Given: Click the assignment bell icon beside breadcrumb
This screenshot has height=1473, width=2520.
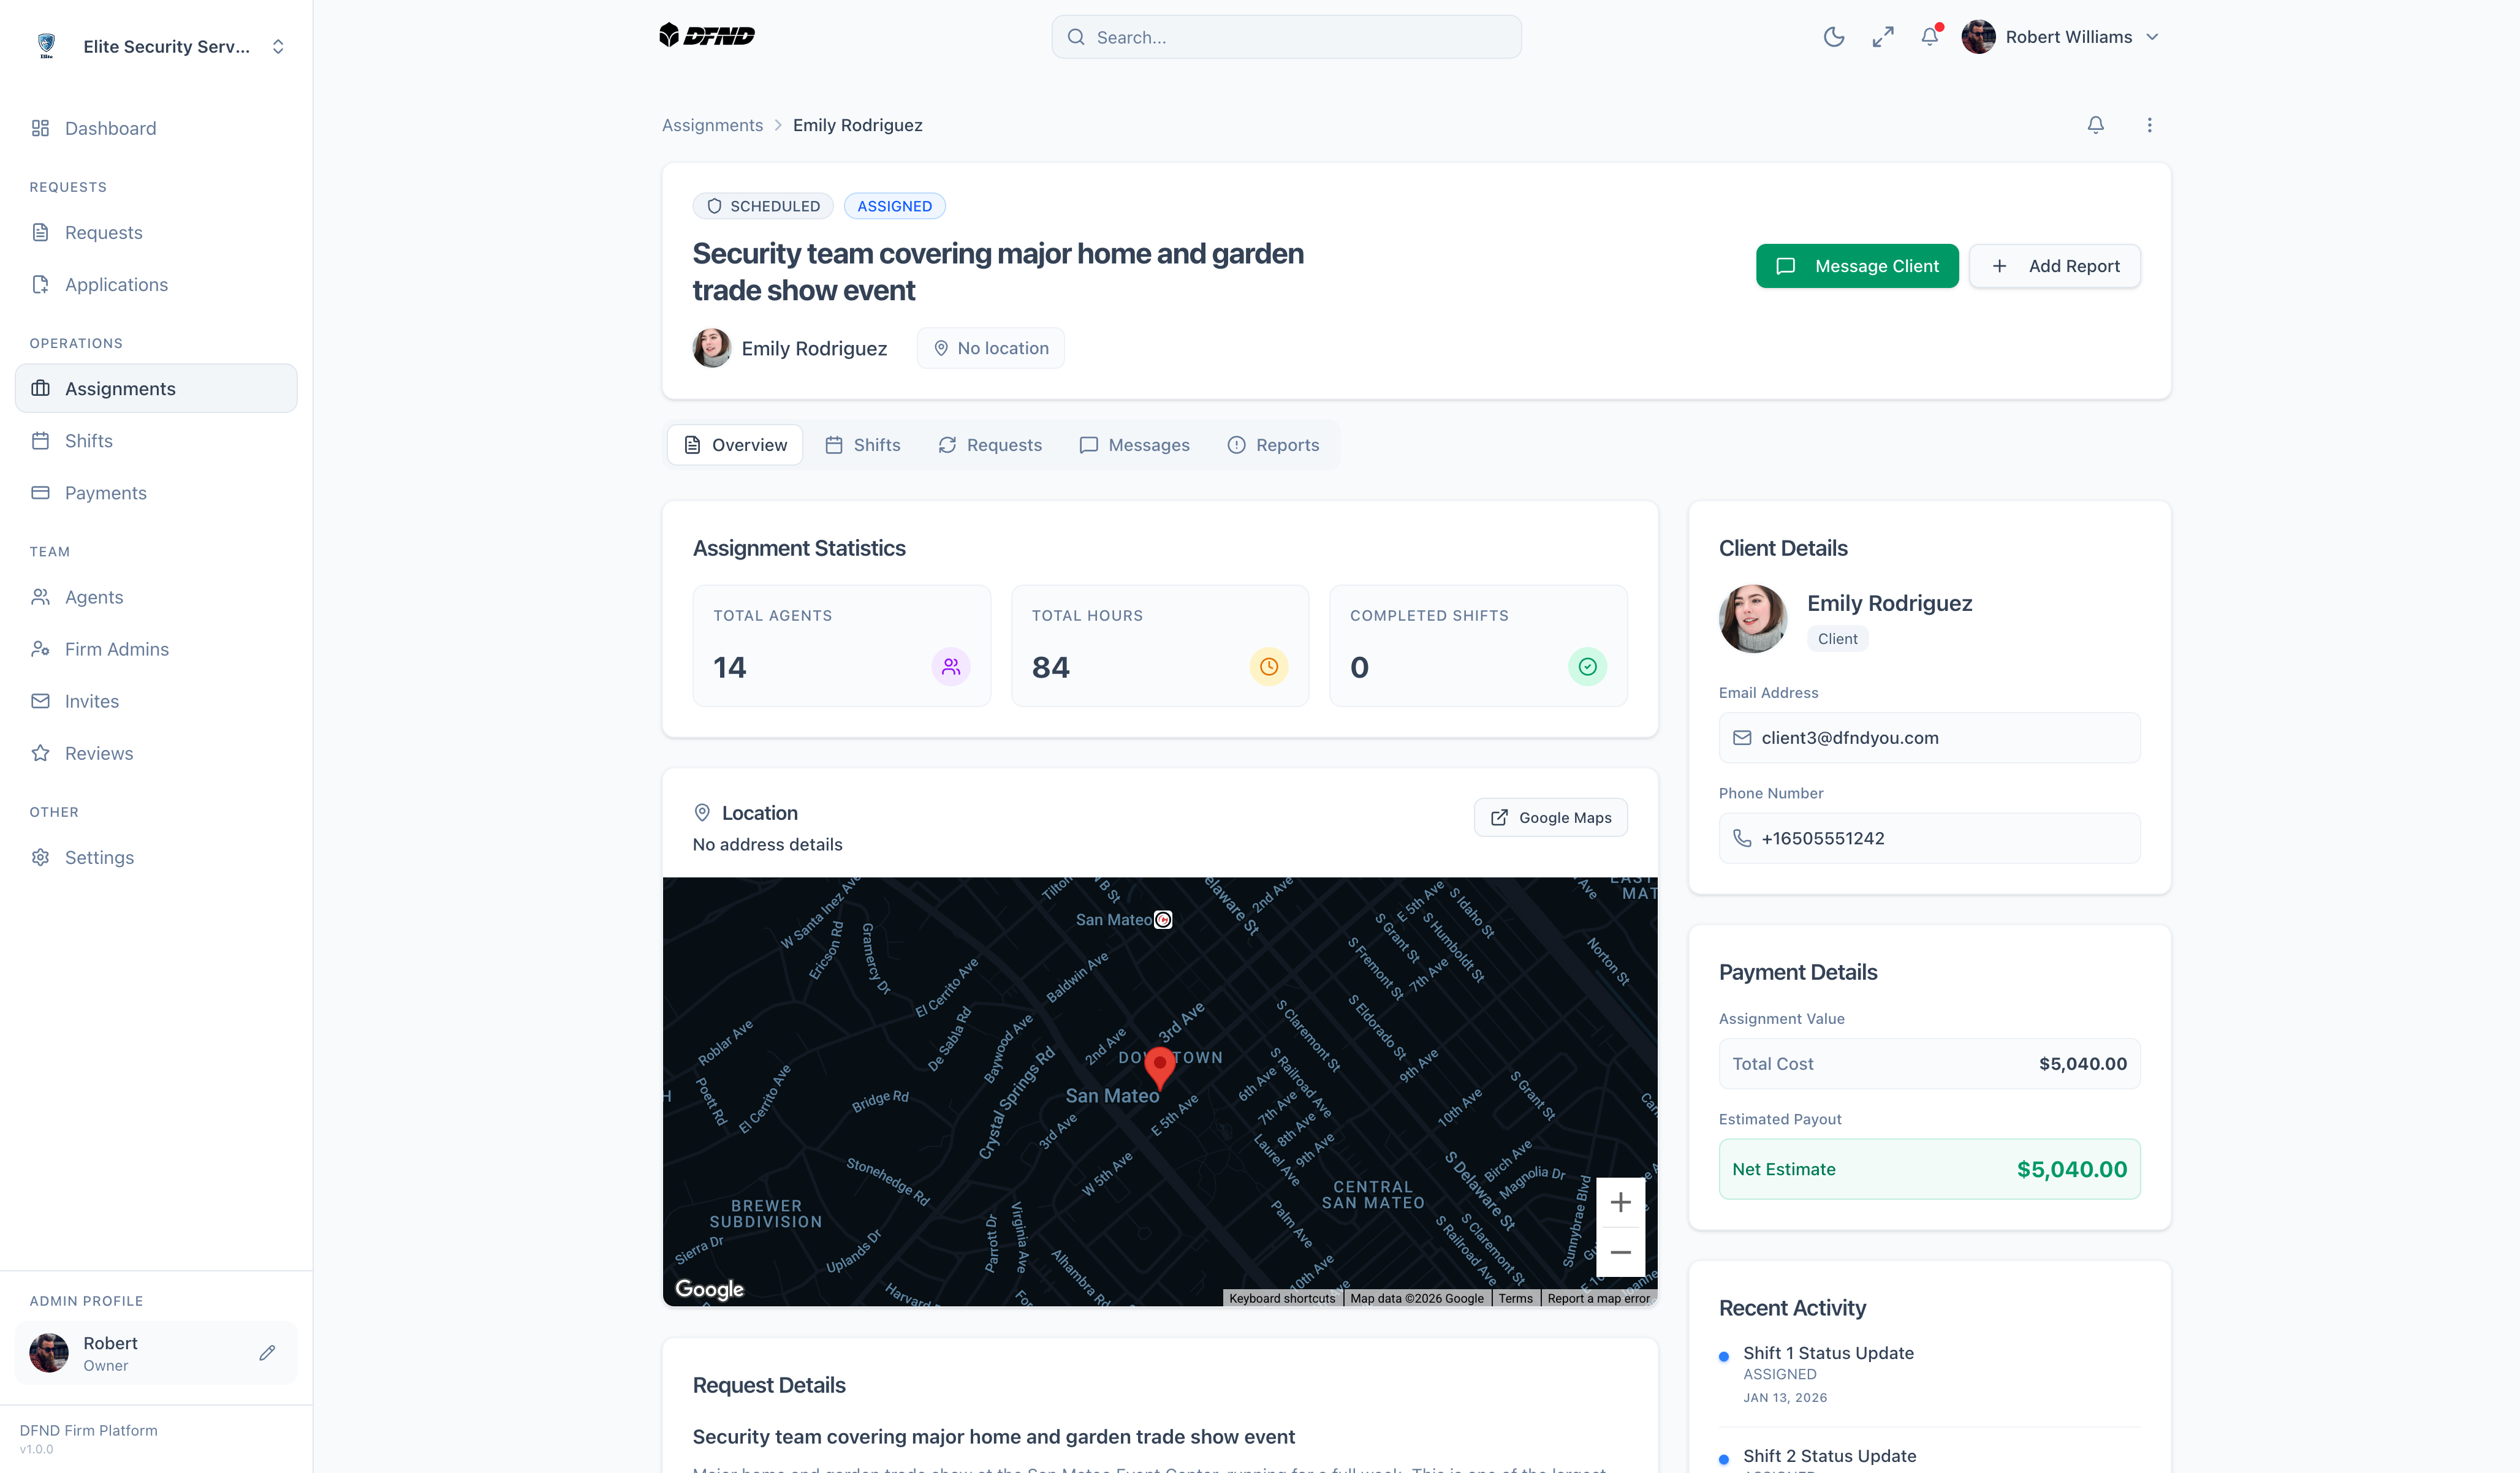Looking at the screenshot, I should (x=2095, y=125).
